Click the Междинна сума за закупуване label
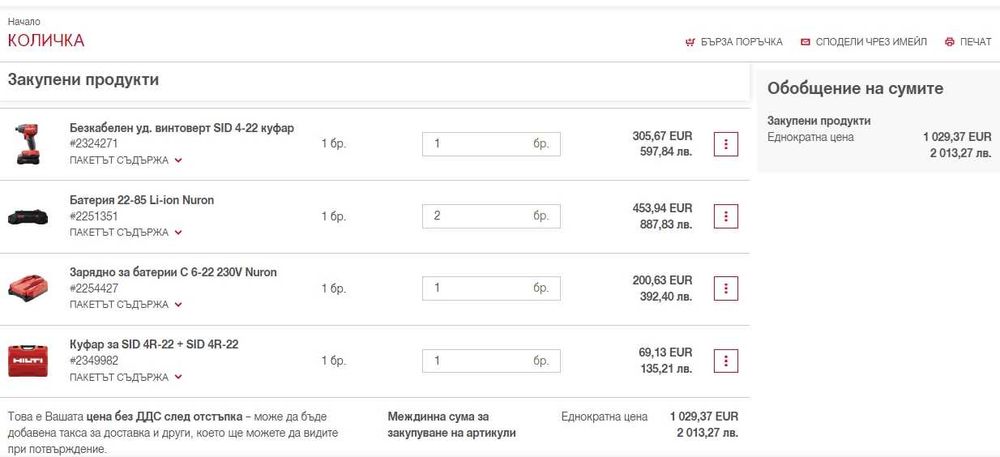1000x457 pixels. pos(452,425)
